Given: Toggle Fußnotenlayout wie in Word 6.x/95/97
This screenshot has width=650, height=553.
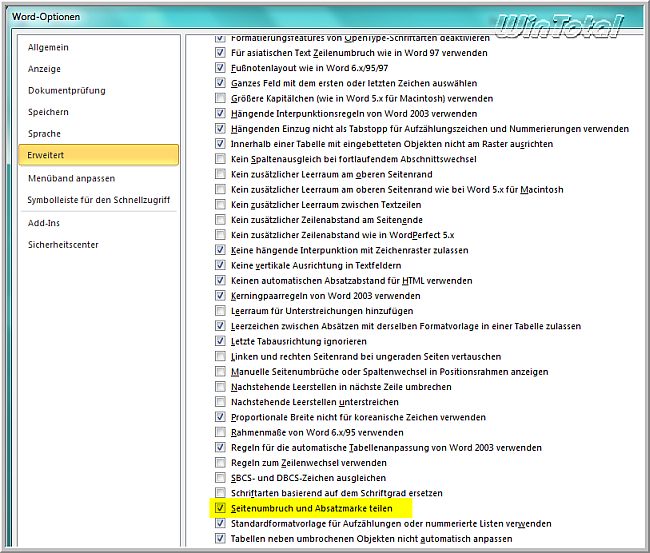Looking at the screenshot, I should 220,68.
